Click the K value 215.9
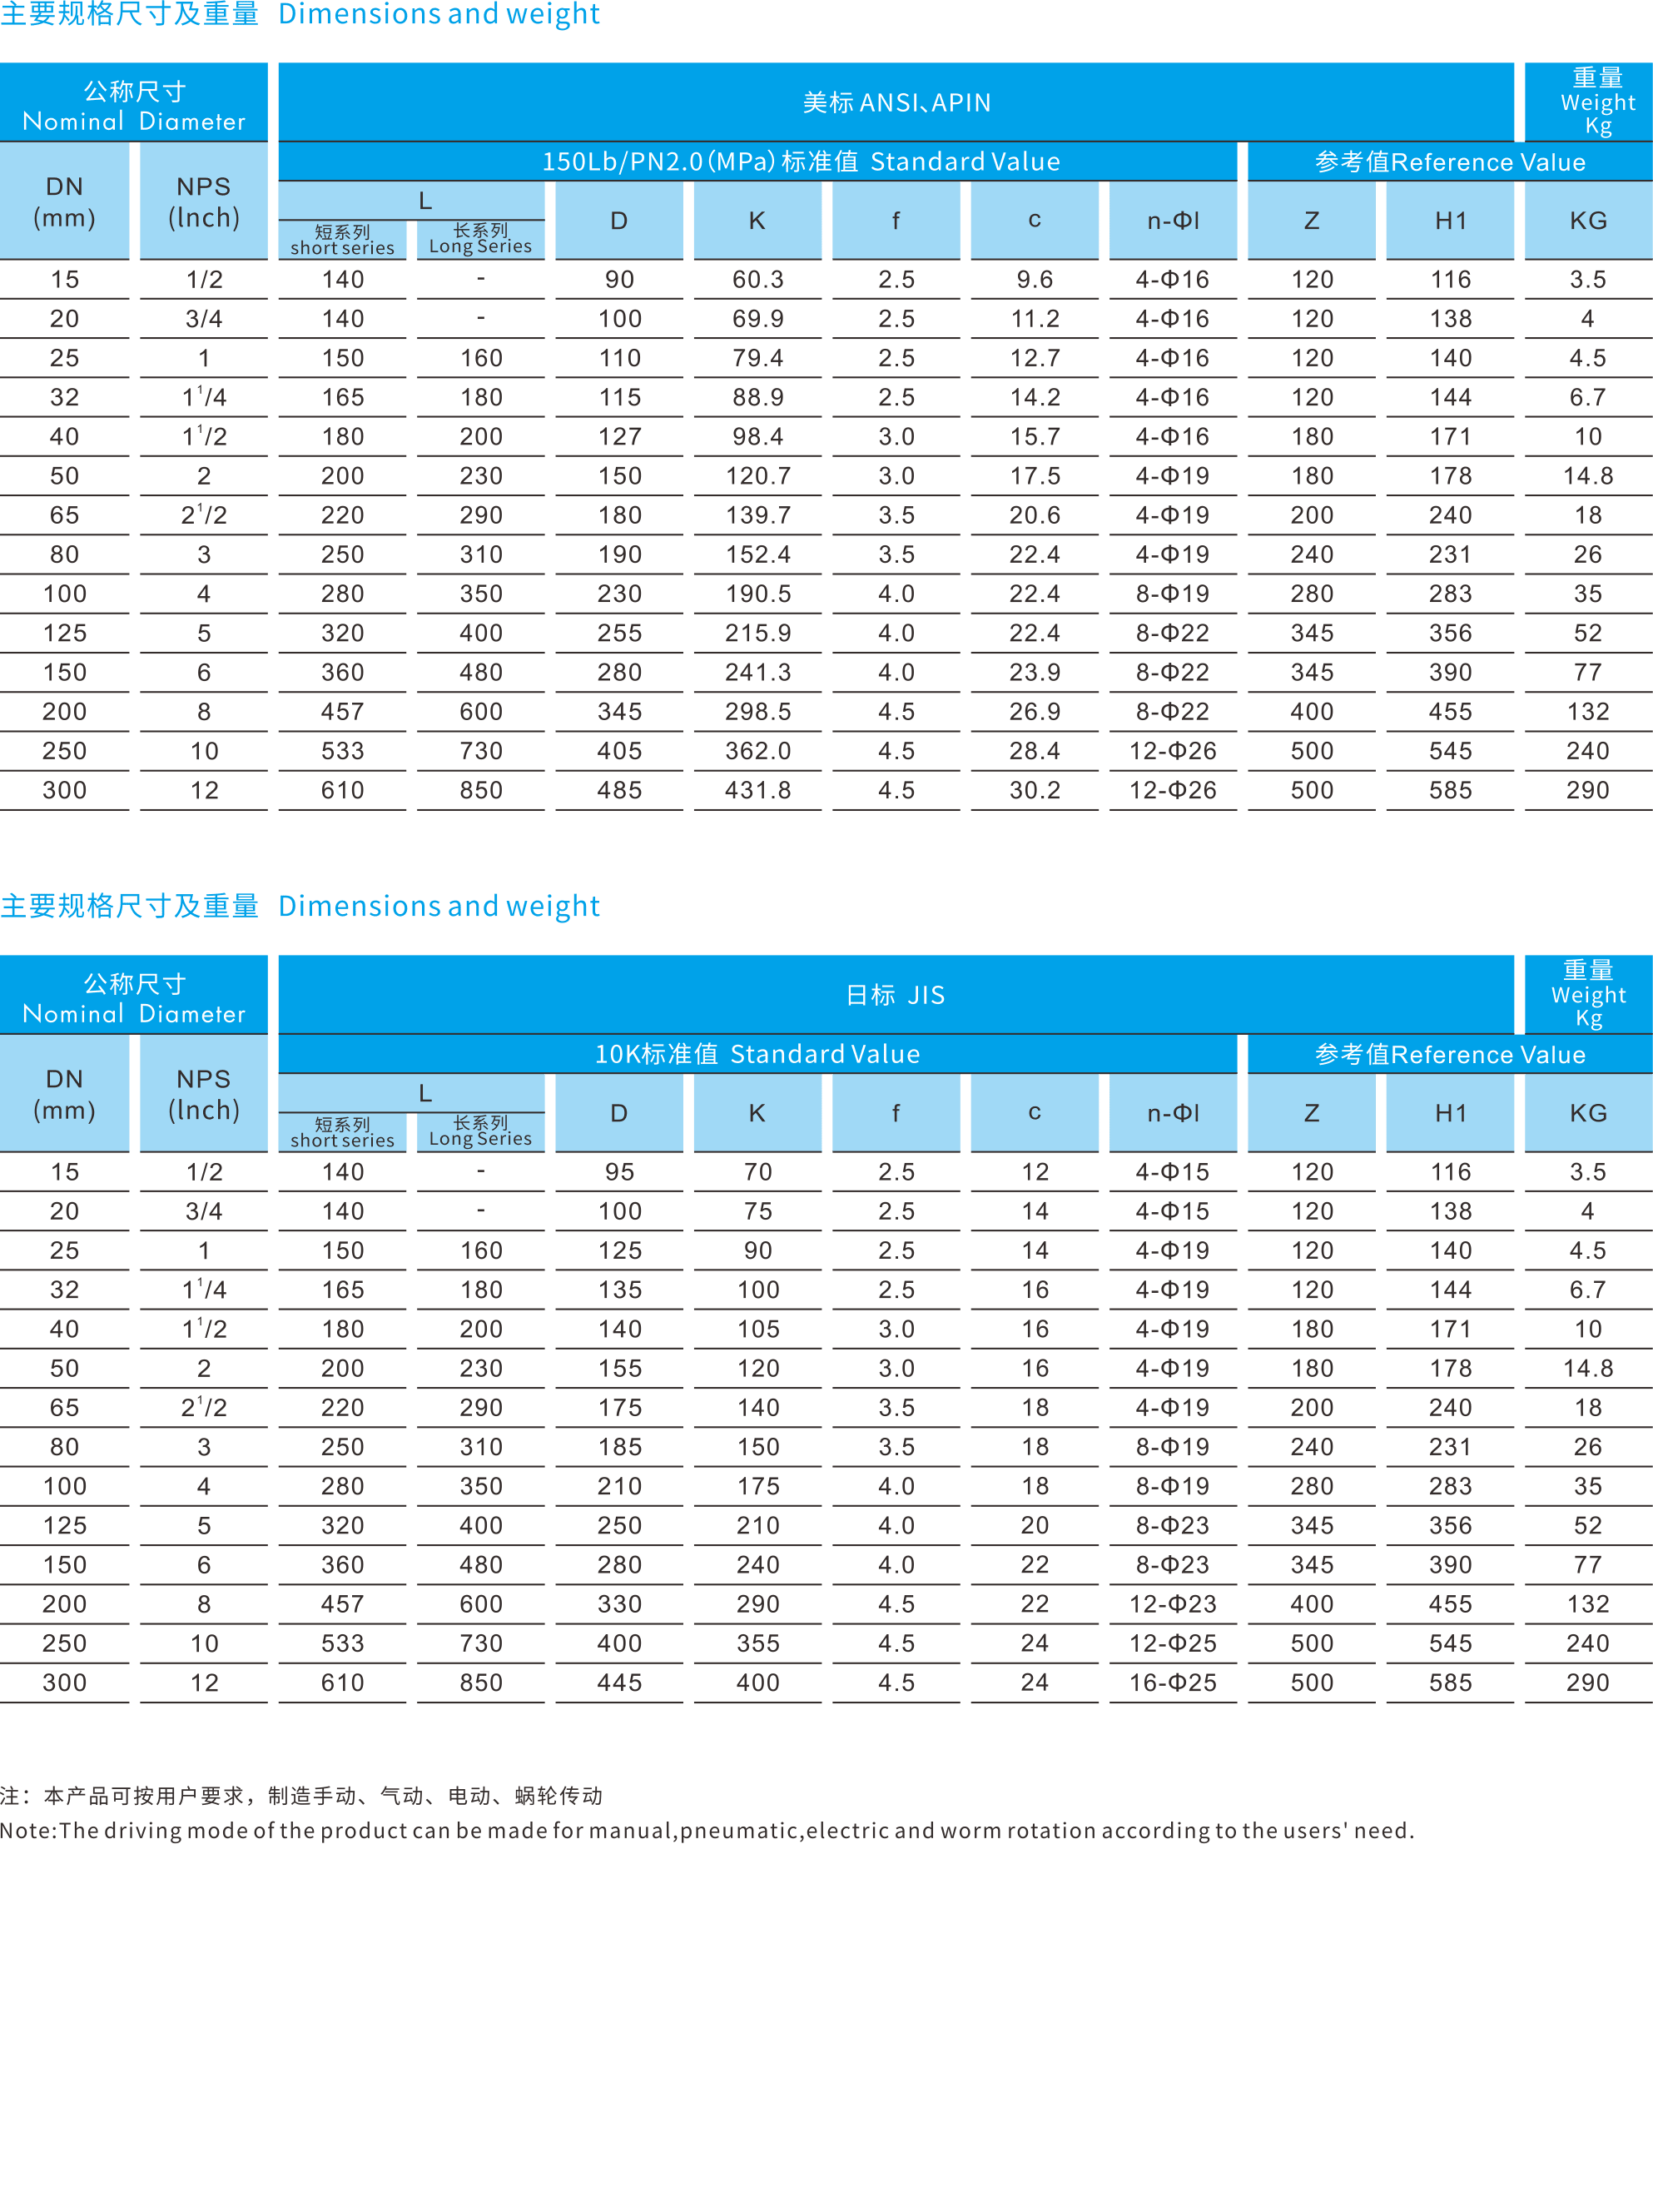 click(x=758, y=633)
